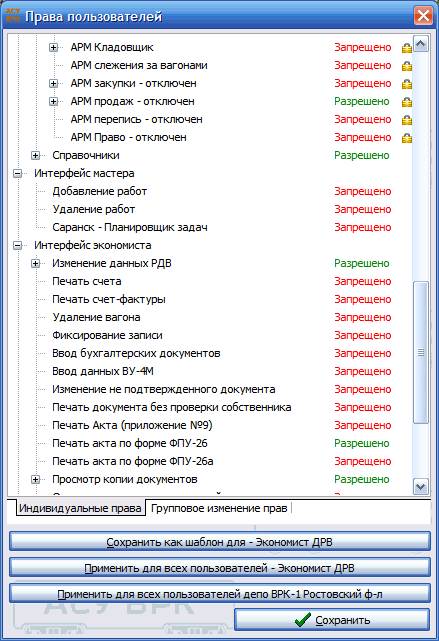The height and width of the screenshot is (641, 439).
Task: Select the Индивидуальные права tab
Action: point(80,508)
